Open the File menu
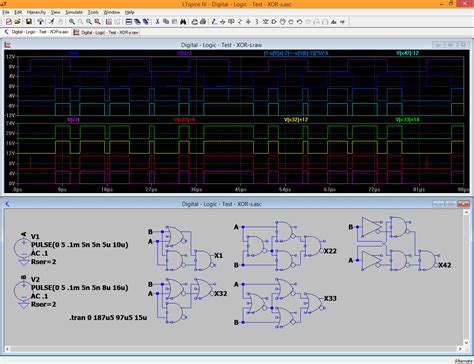Viewport: 474px width, 364px height. (6, 12)
